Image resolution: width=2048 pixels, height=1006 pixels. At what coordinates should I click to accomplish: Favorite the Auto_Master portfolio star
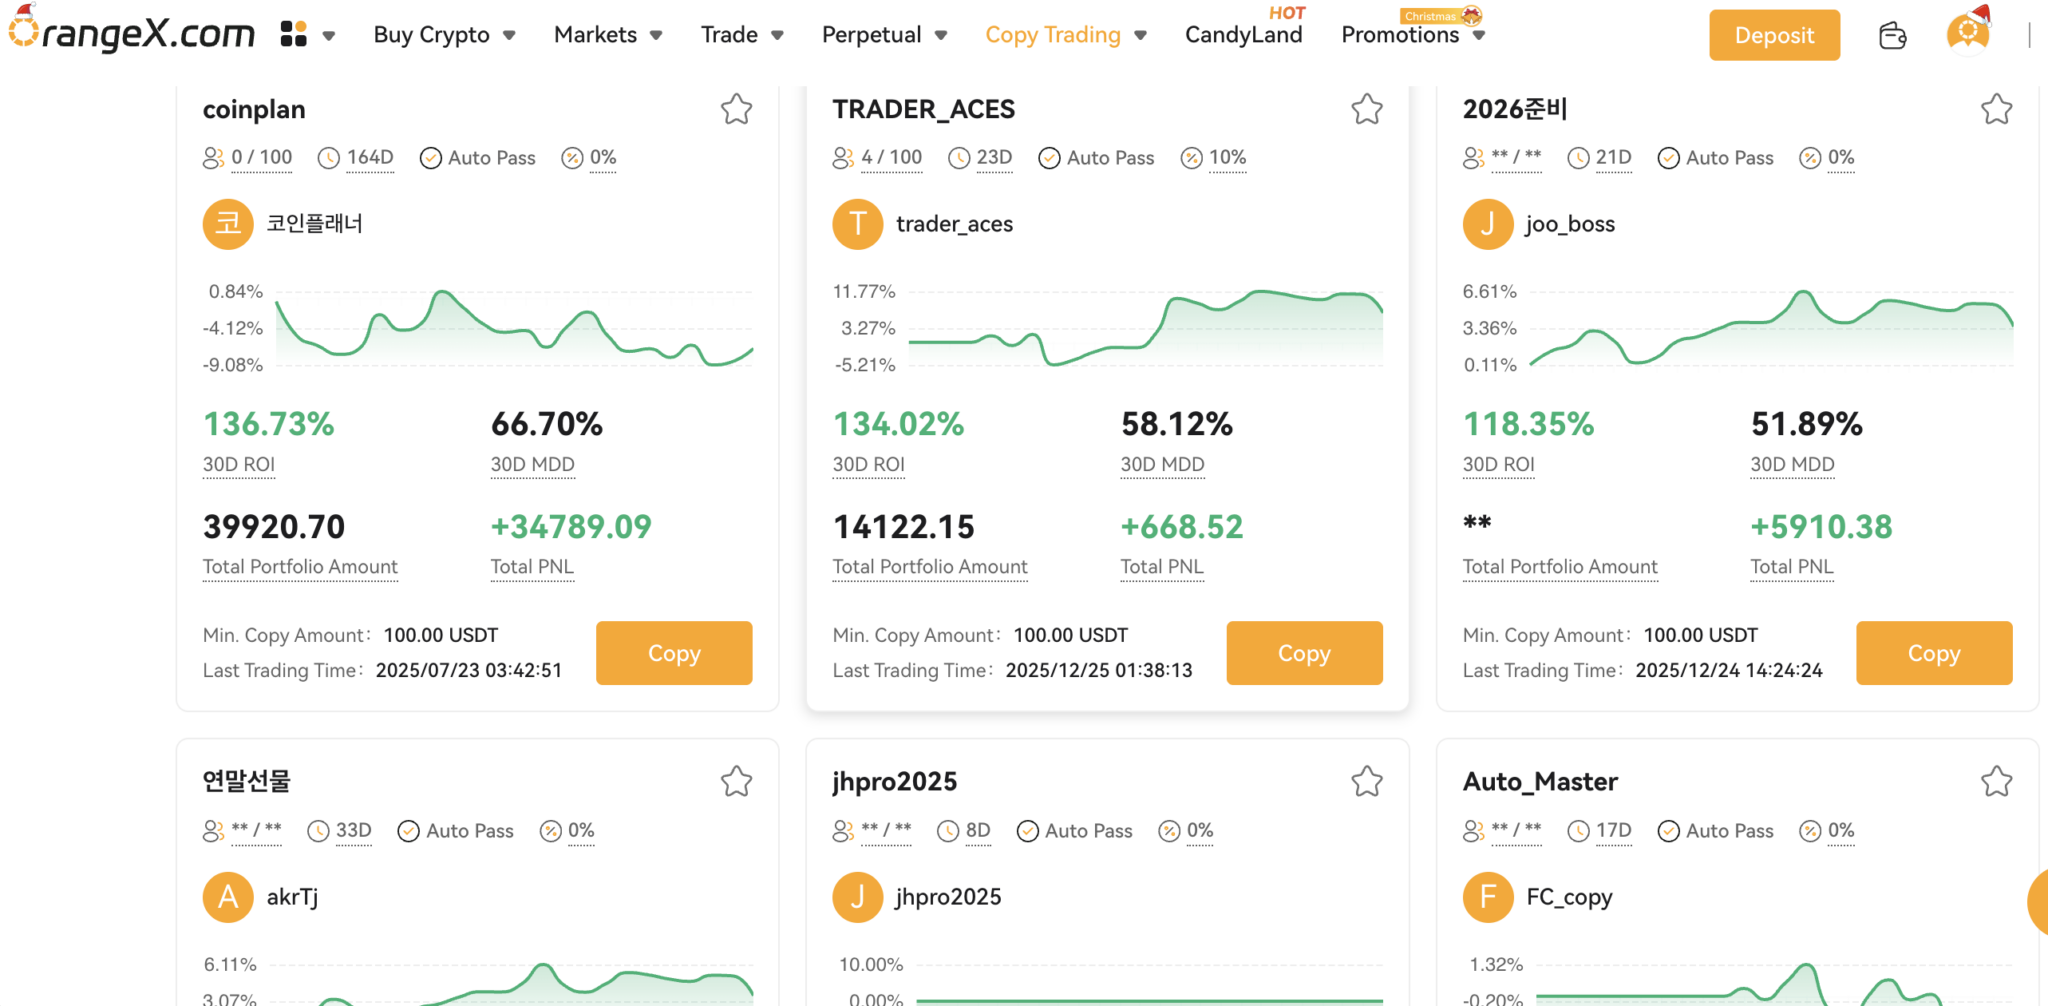[x=1996, y=781]
